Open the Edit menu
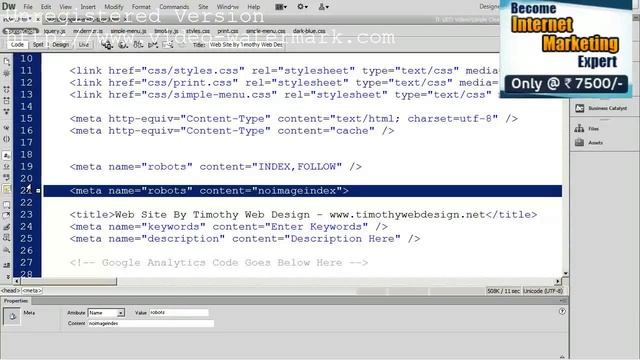640x360 pixels. click(x=46, y=7)
